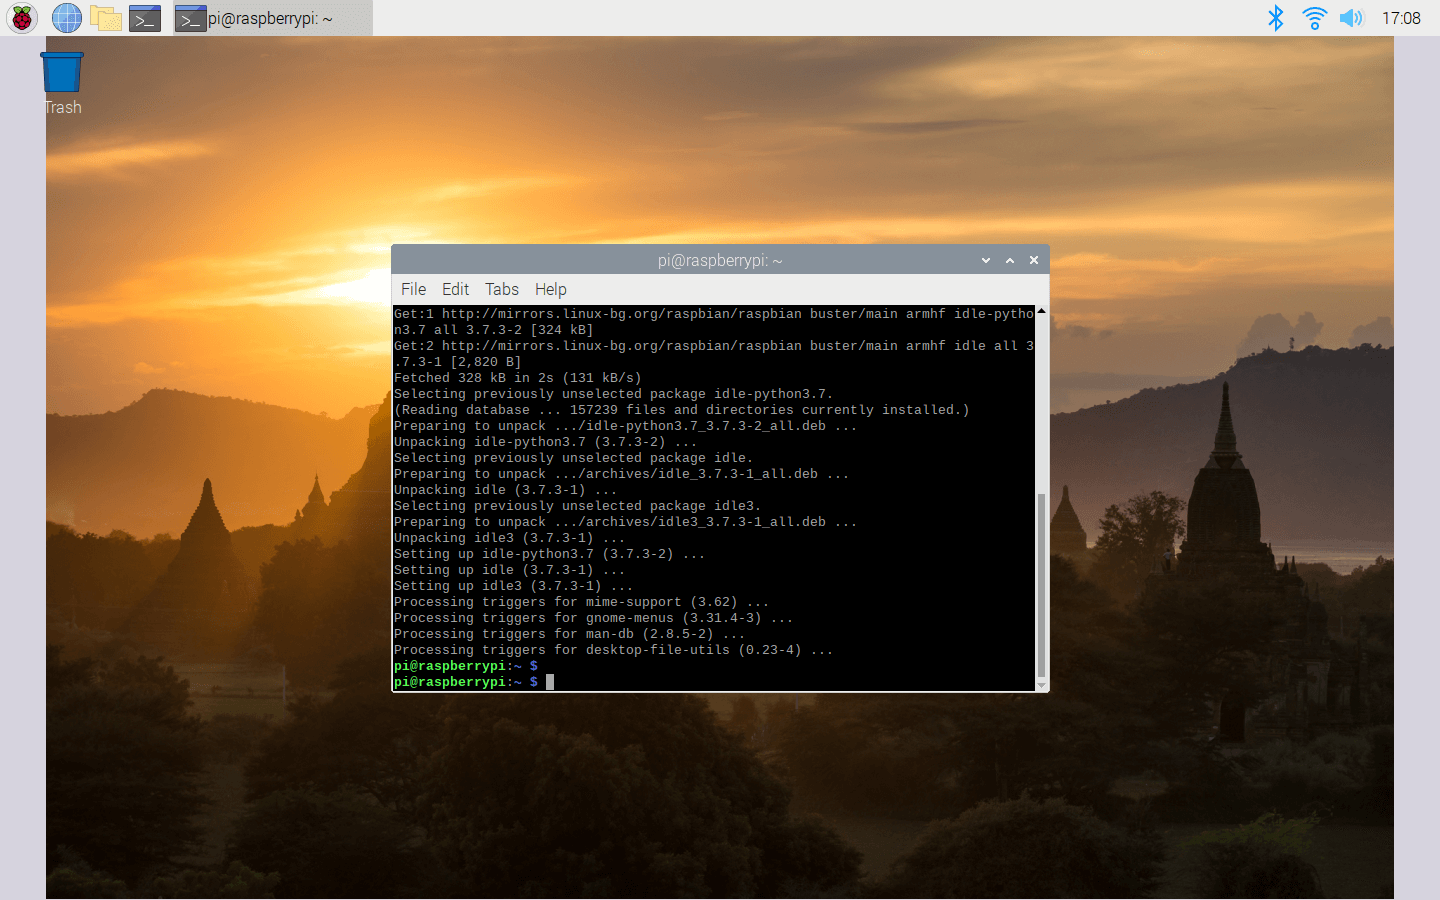
Task: Click the Bluetooth tray icon
Action: coord(1275,18)
